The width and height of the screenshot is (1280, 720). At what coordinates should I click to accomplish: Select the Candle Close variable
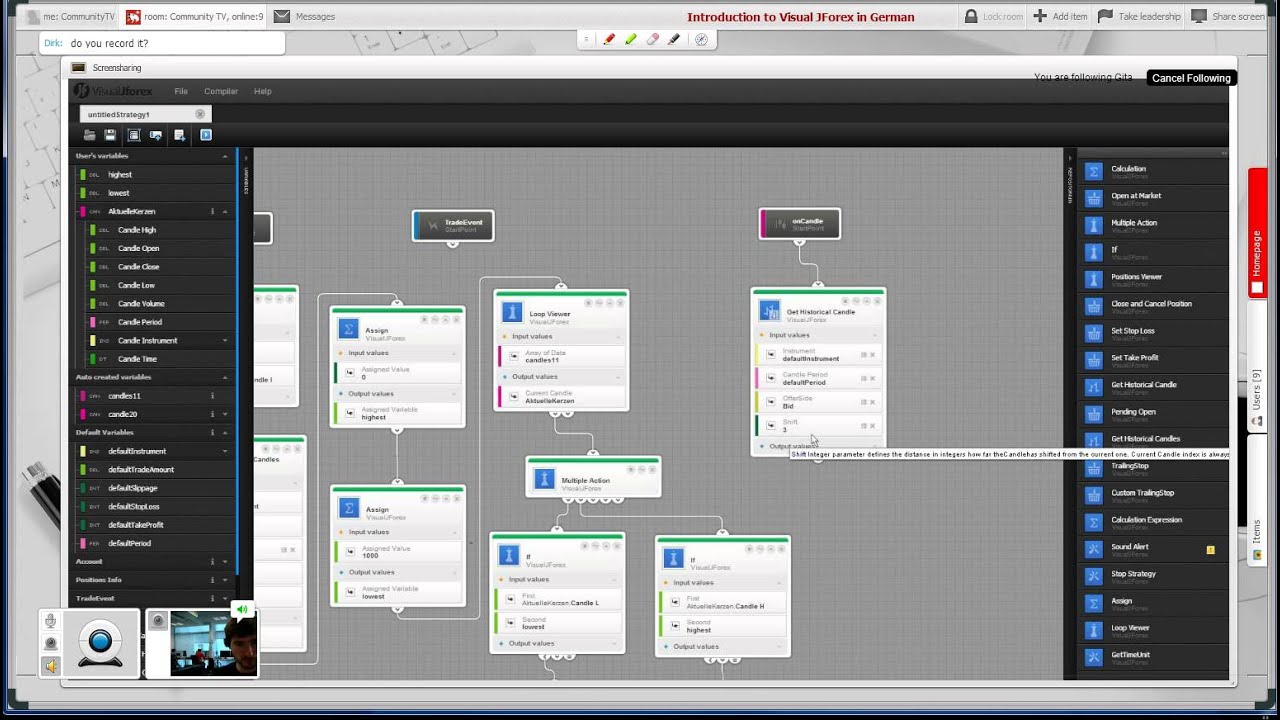[x=138, y=267]
